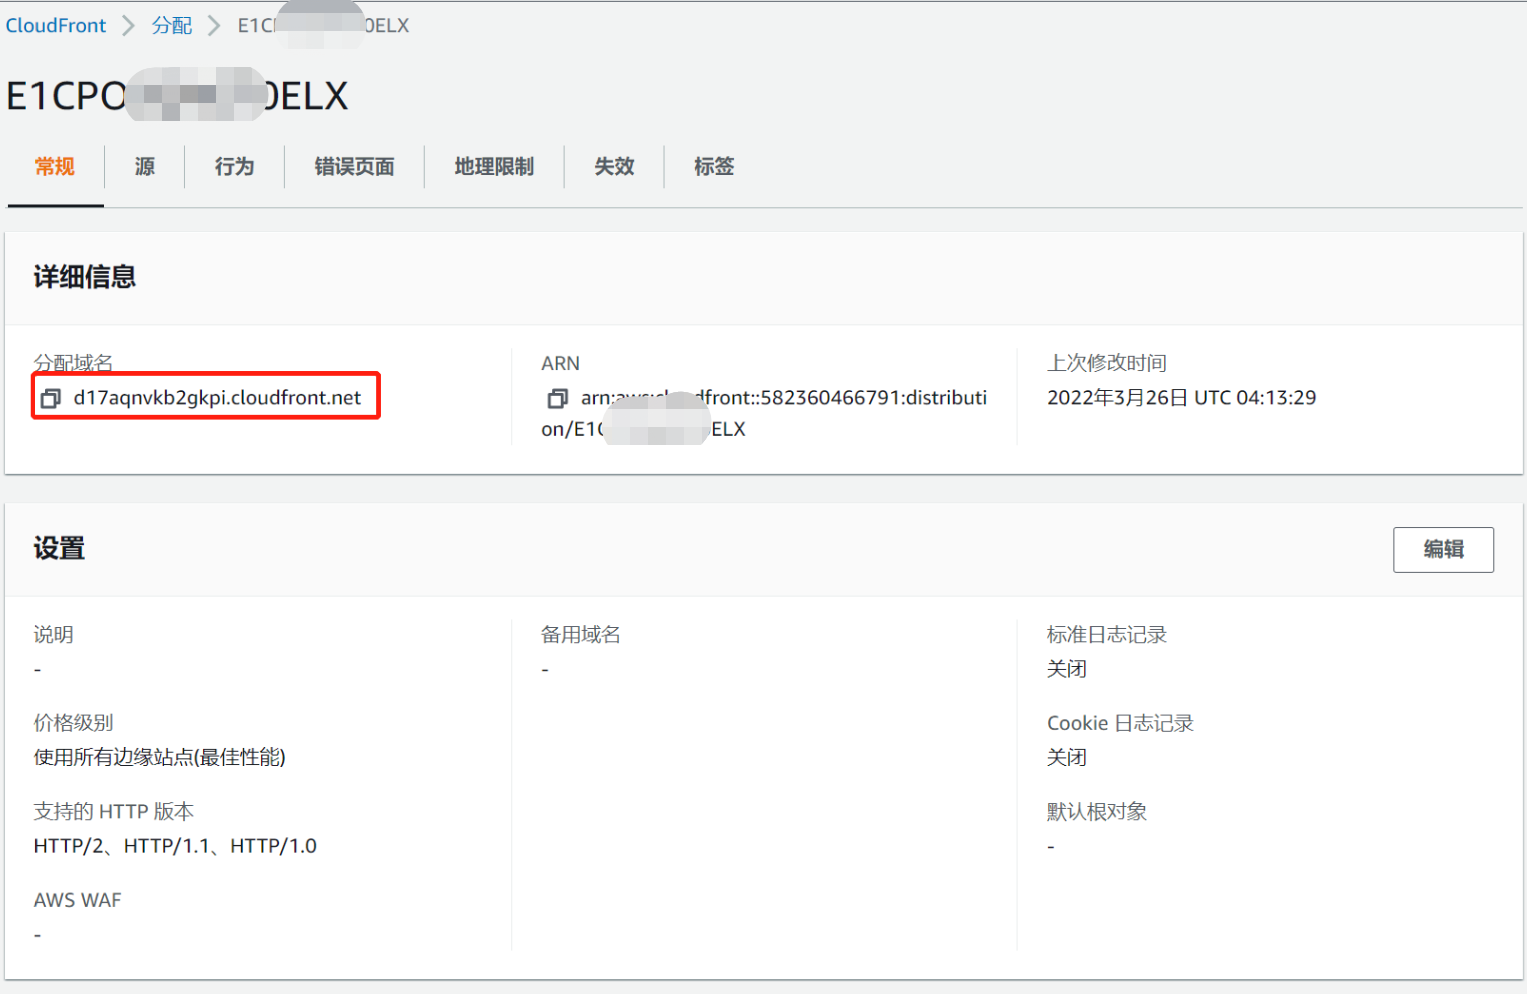Select the 失效 tab
Screen dimensions: 1527x994
pos(615,167)
